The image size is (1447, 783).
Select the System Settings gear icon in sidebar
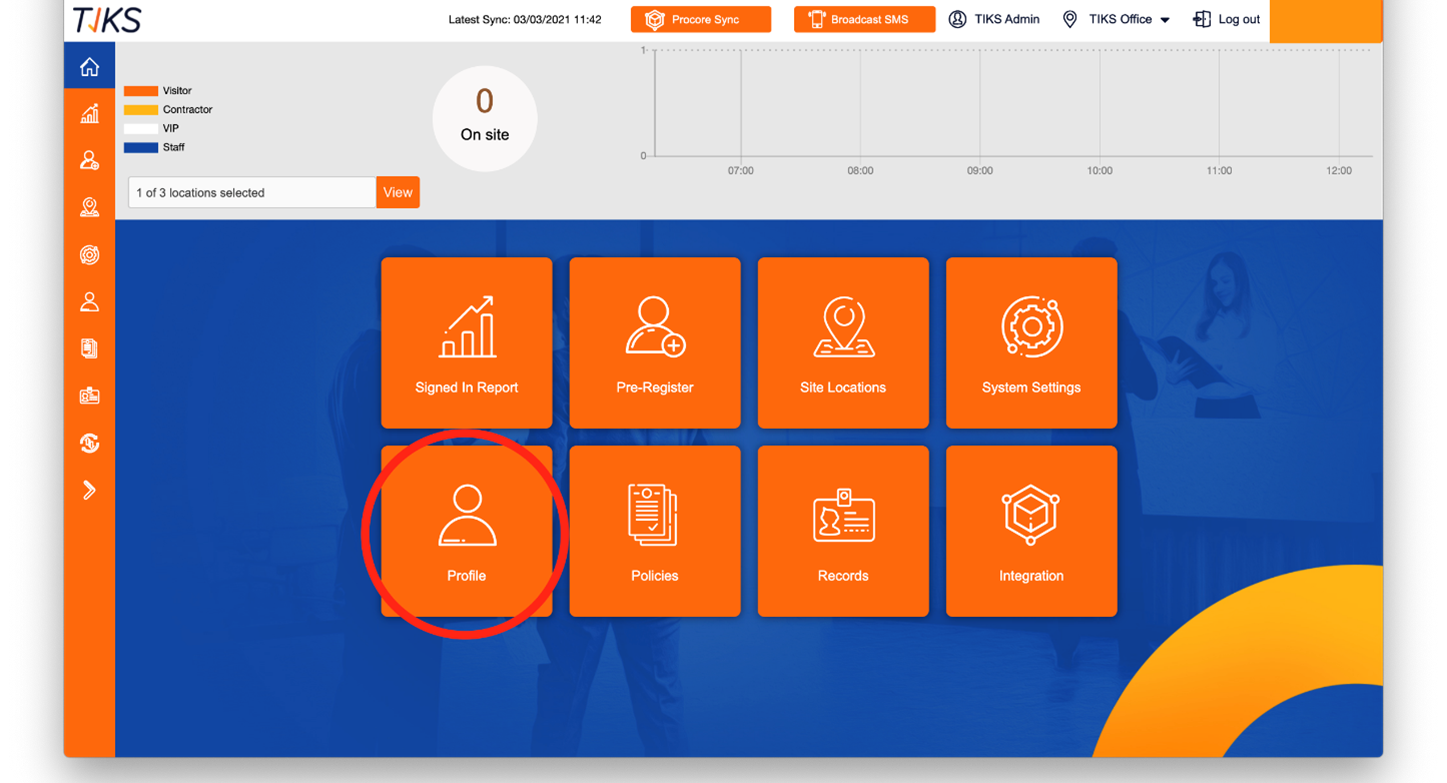(89, 254)
